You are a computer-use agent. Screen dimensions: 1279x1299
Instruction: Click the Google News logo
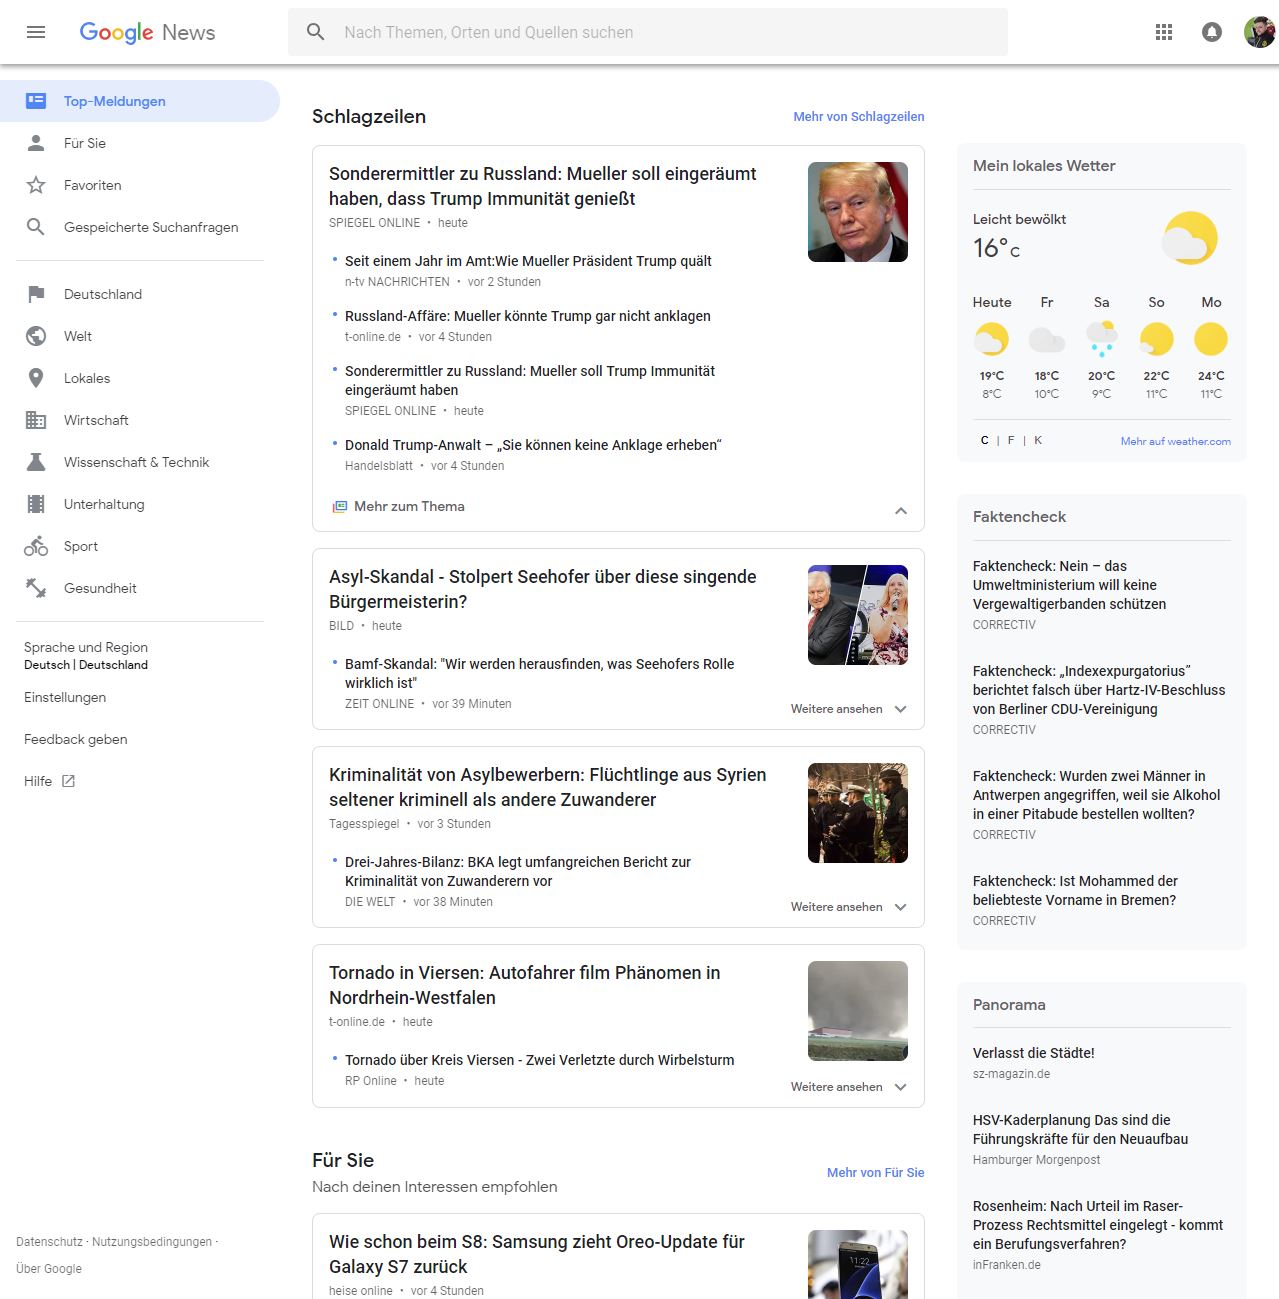pos(147,32)
